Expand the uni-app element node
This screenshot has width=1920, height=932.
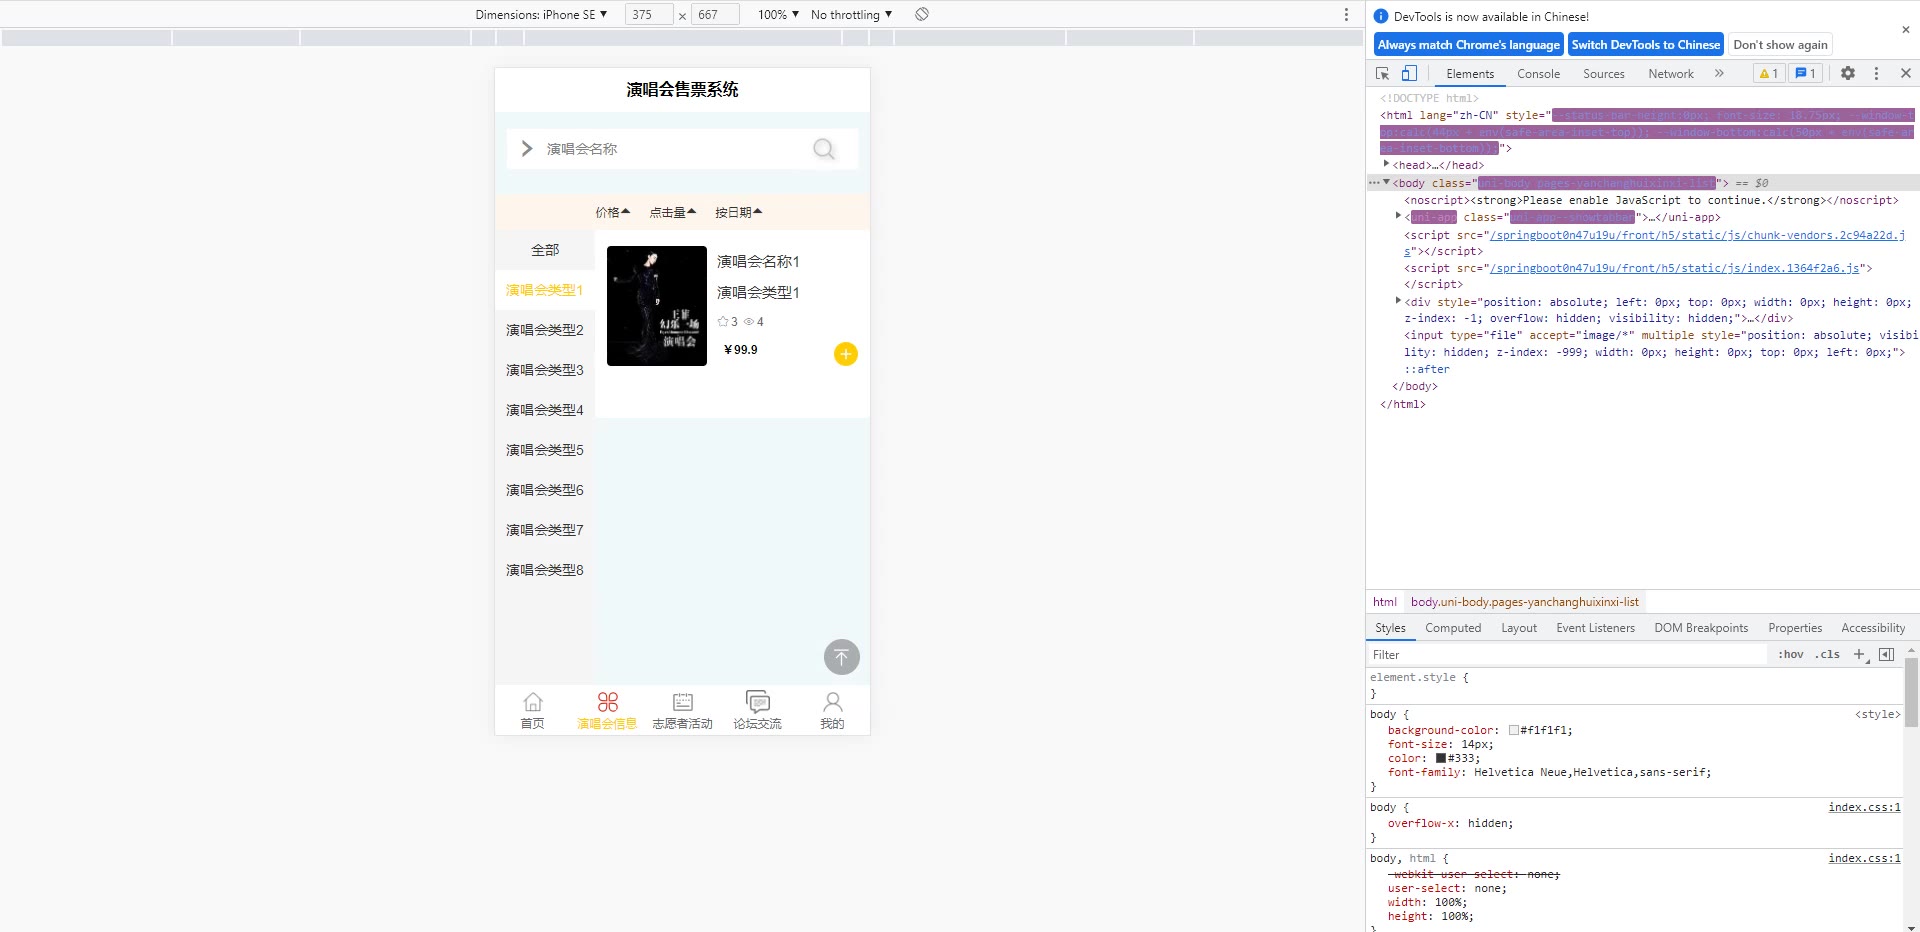point(1398,217)
